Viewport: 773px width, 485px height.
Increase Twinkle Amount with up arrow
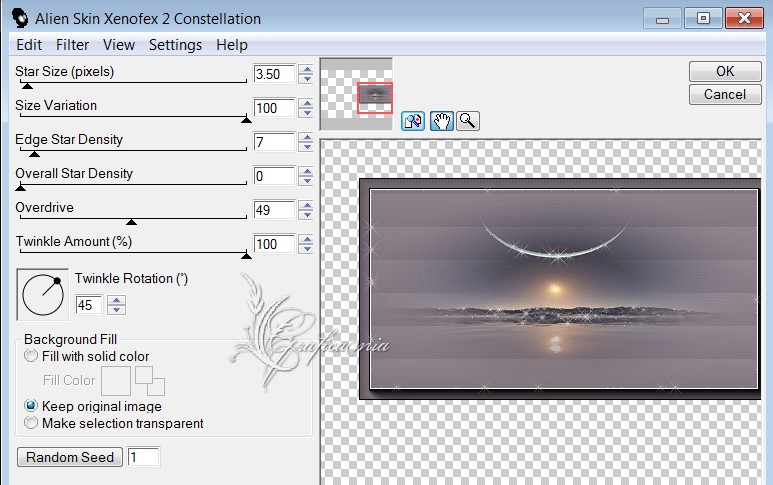click(307, 240)
